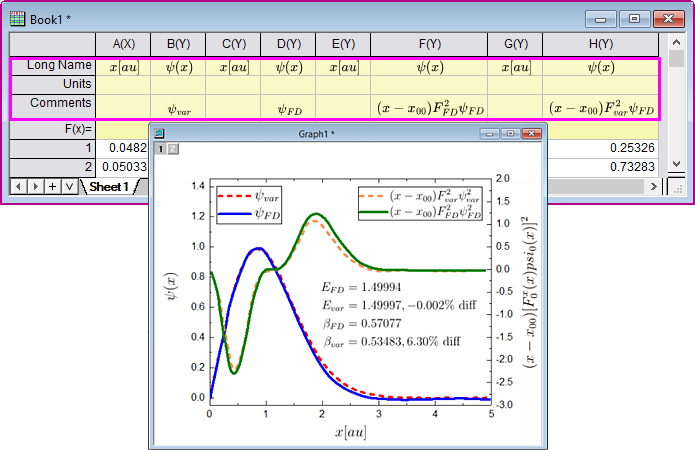
Task: Click the F(x)= row label
Action: [53, 129]
